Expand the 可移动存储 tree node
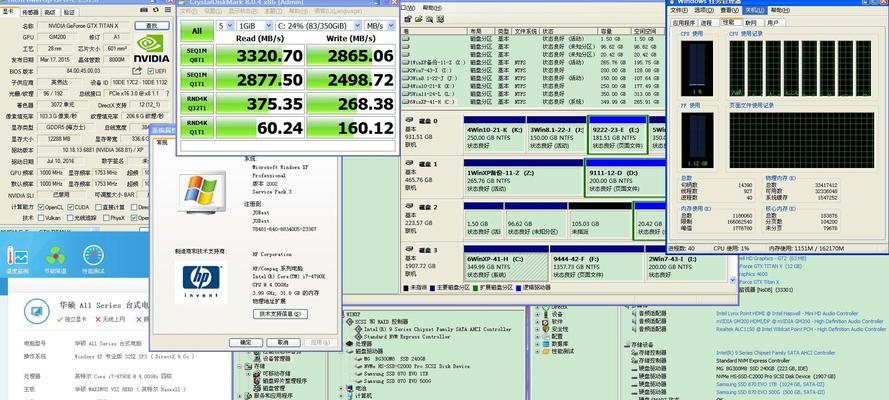This screenshot has height=400, width=889. [x=247, y=374]
